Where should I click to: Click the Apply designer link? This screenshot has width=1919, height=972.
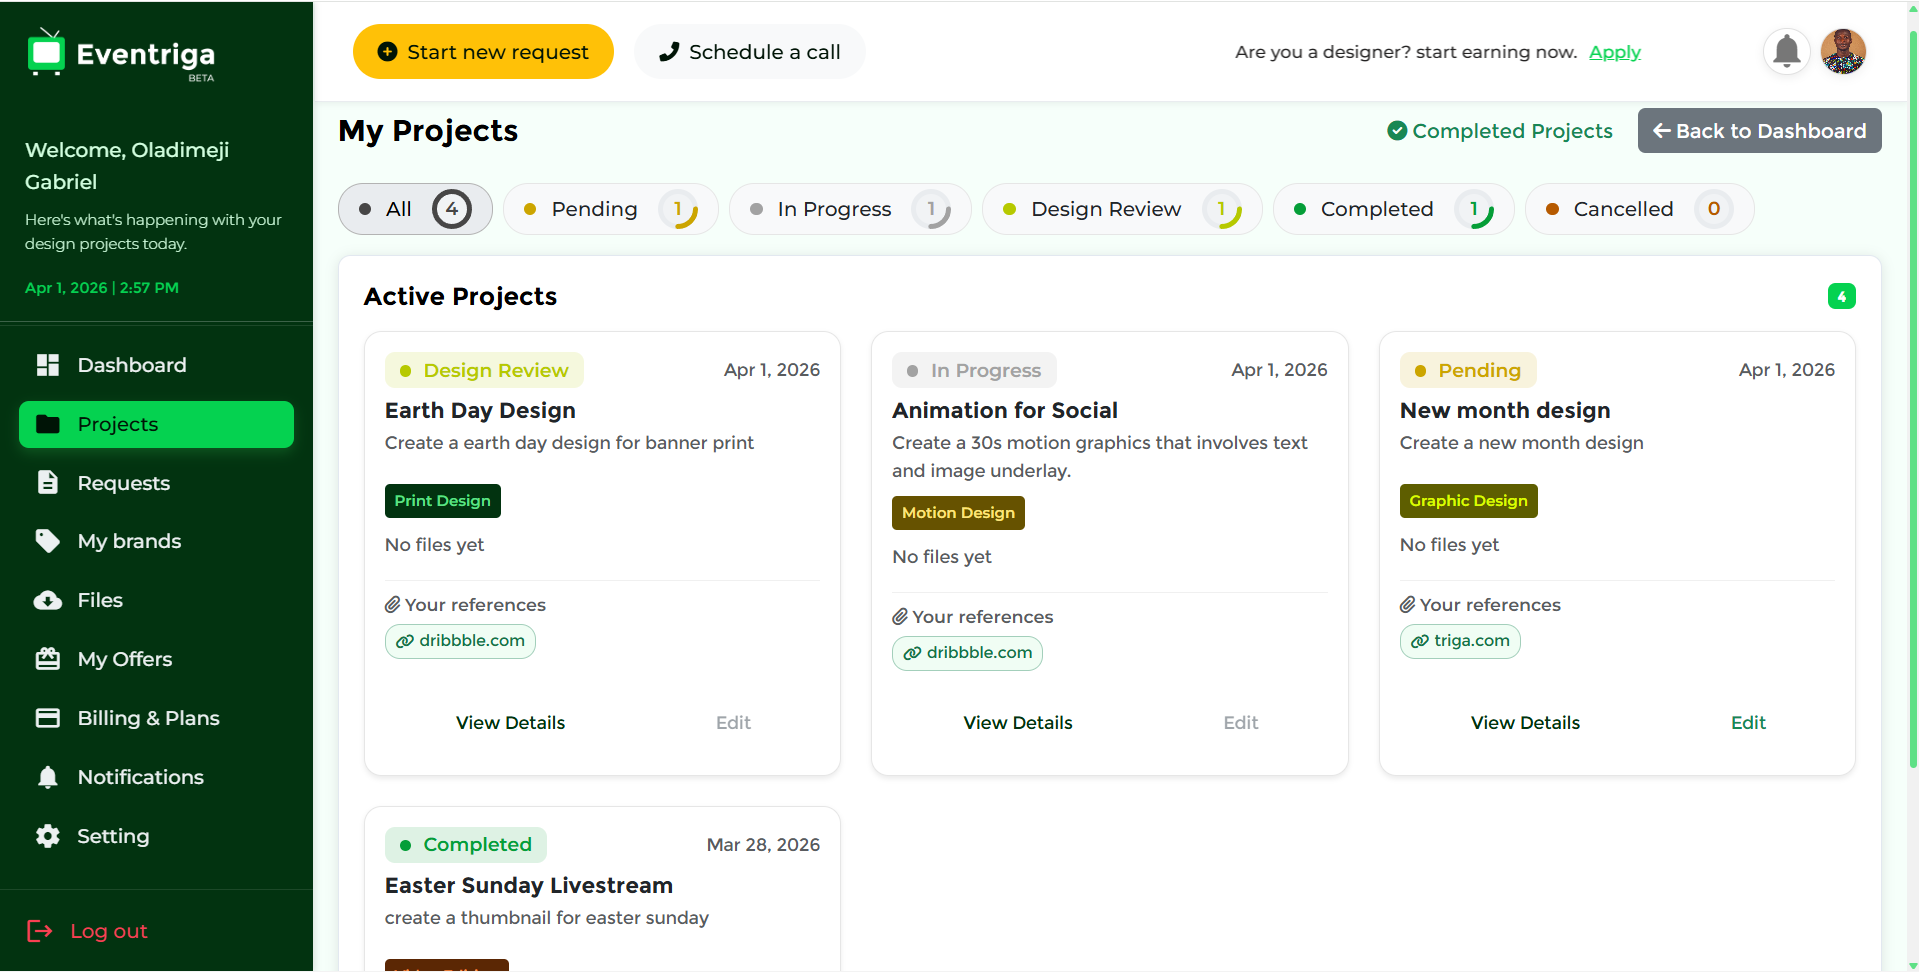(1615, 52)
